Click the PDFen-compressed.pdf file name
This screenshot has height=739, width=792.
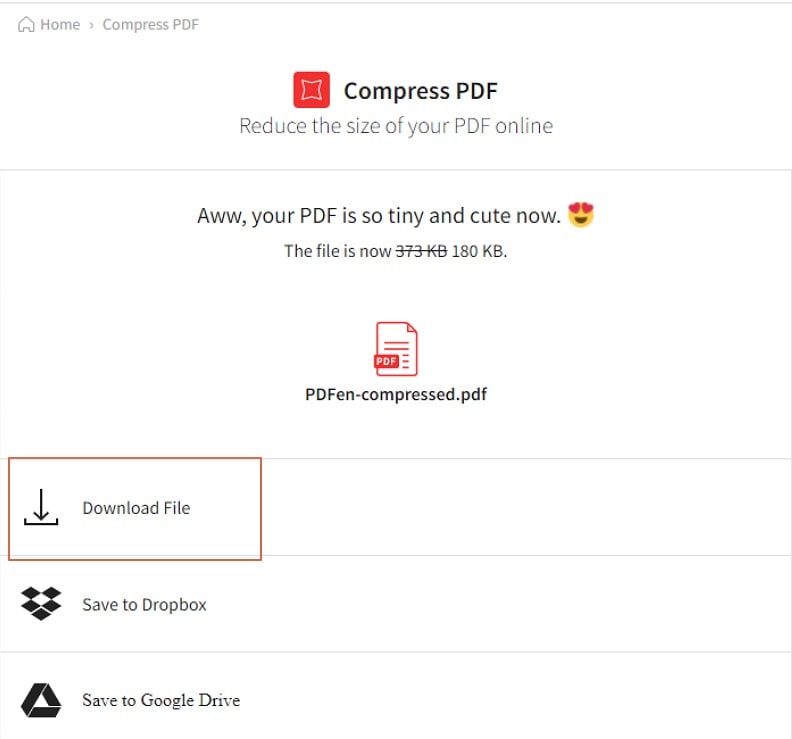396,394
